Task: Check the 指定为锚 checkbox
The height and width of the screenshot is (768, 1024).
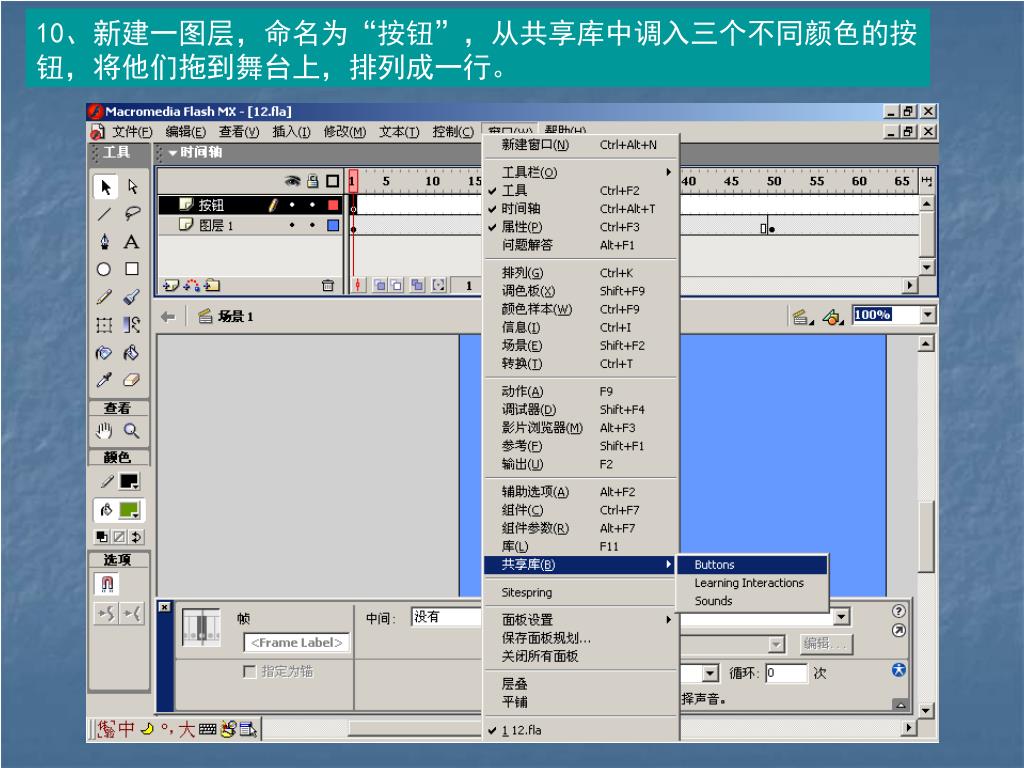Action: pos(249,671)
